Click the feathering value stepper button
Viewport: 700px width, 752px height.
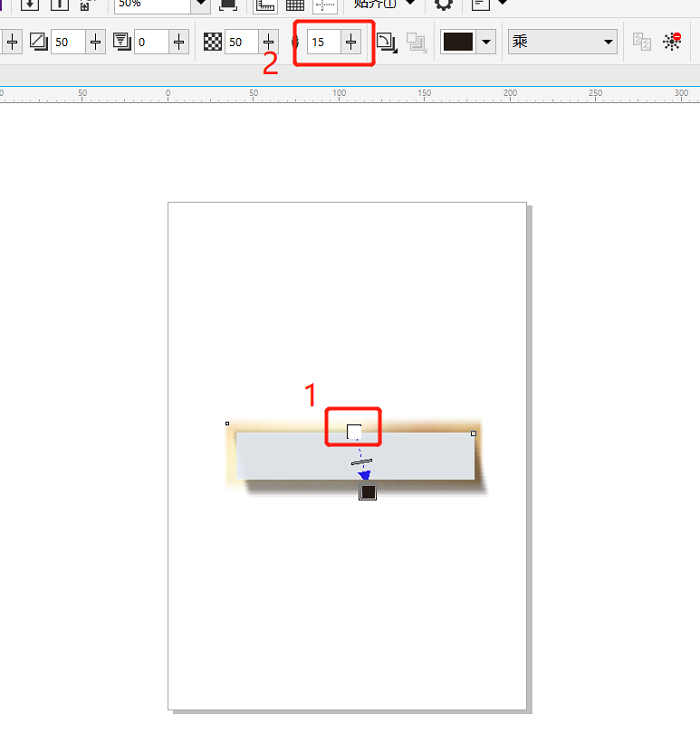pos(351,42)
